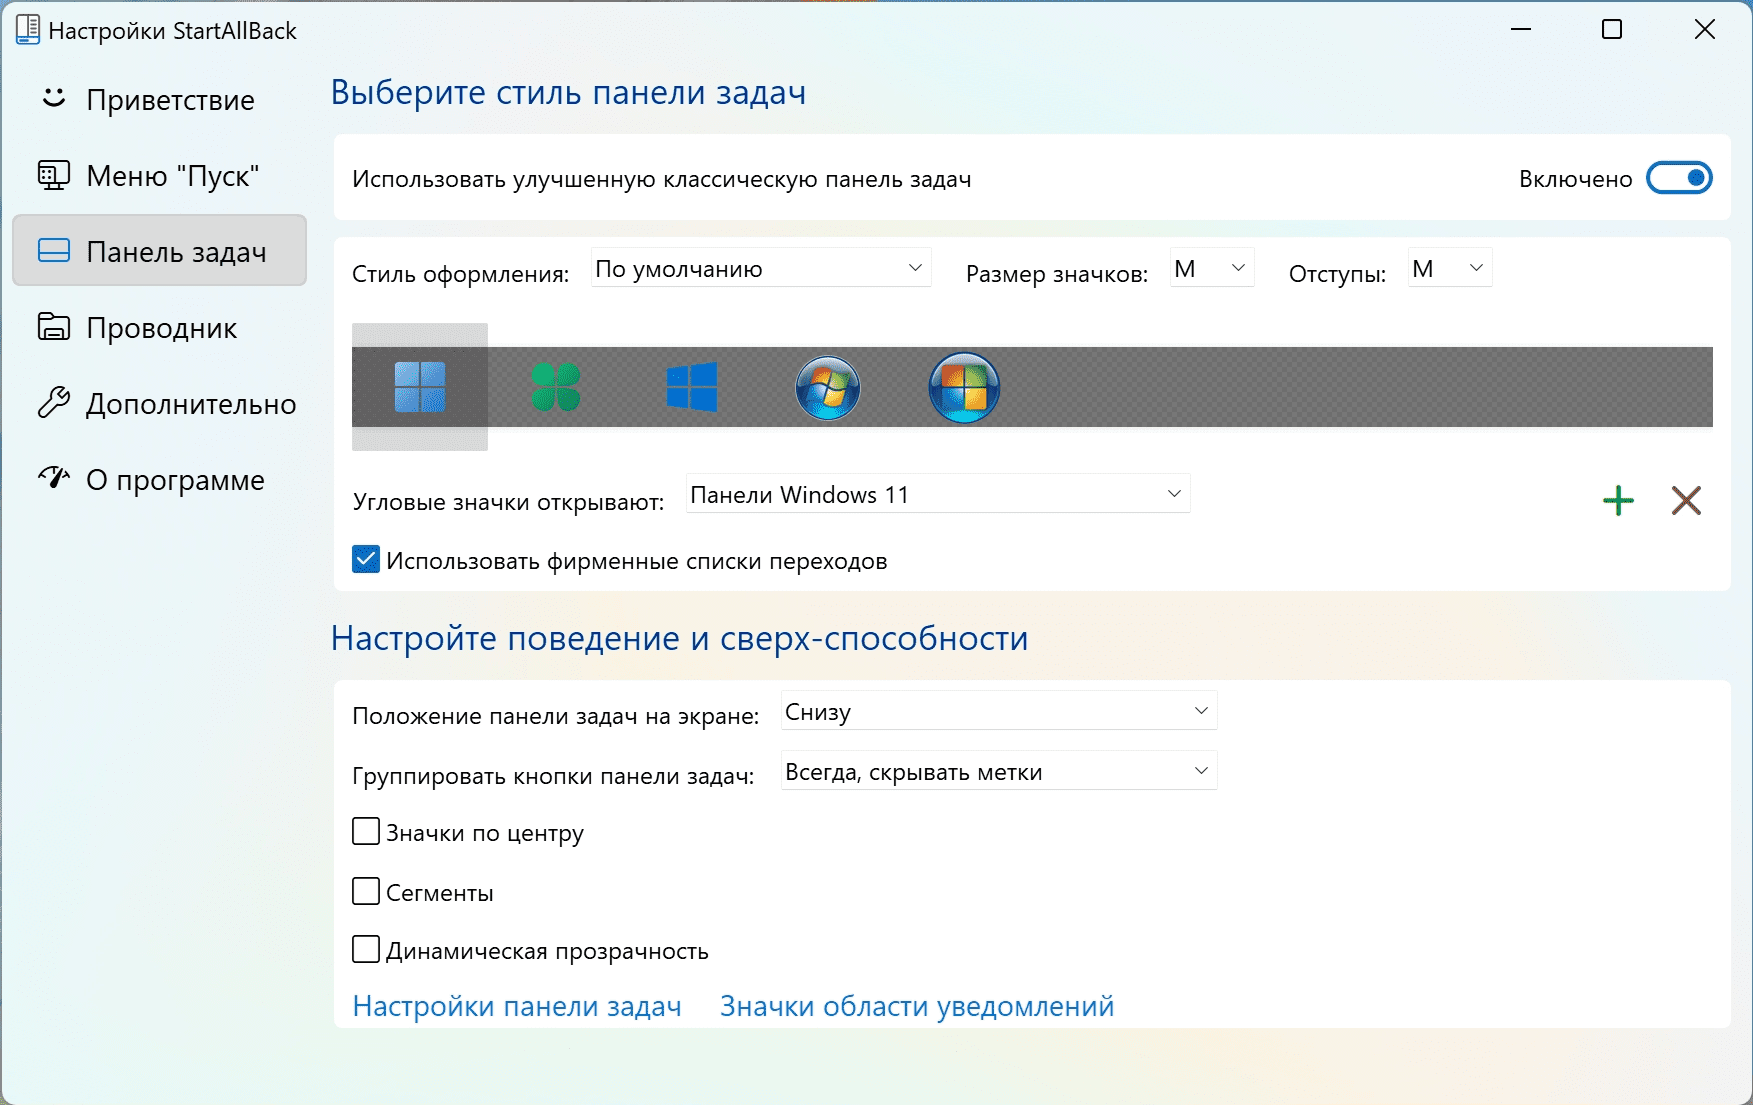Screen dimensions: 1753x1105
Task: Click the StartAllBack app icon in title bar
Action: 28,30
